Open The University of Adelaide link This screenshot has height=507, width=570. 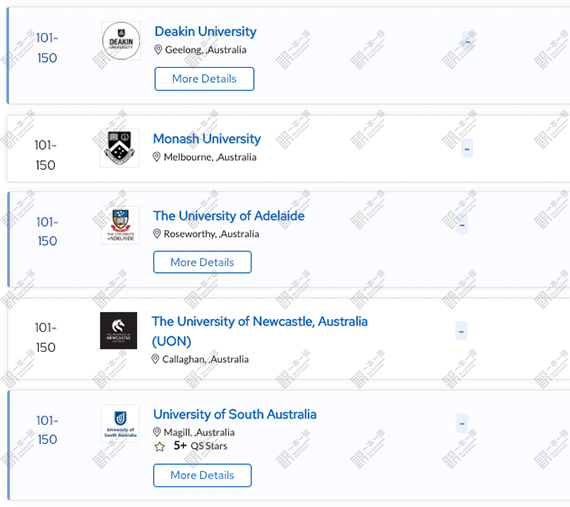pyautogui.click(x=229, y=216)
